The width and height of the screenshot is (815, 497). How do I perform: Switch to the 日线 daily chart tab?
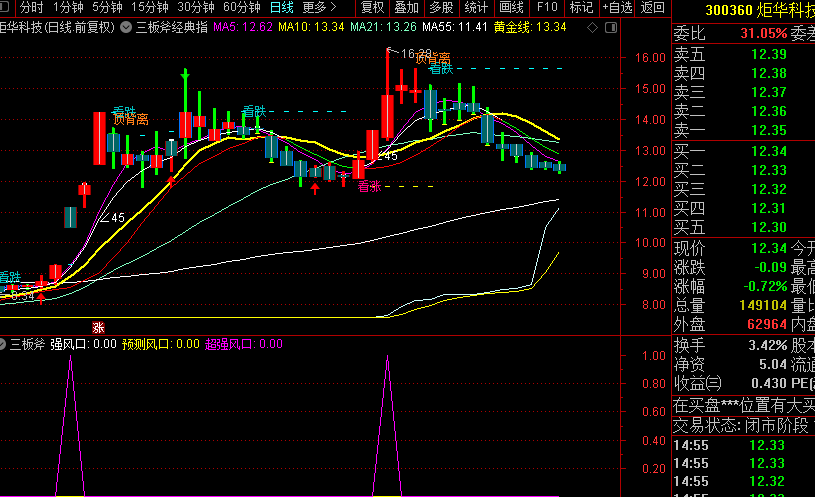click(281, 8)
